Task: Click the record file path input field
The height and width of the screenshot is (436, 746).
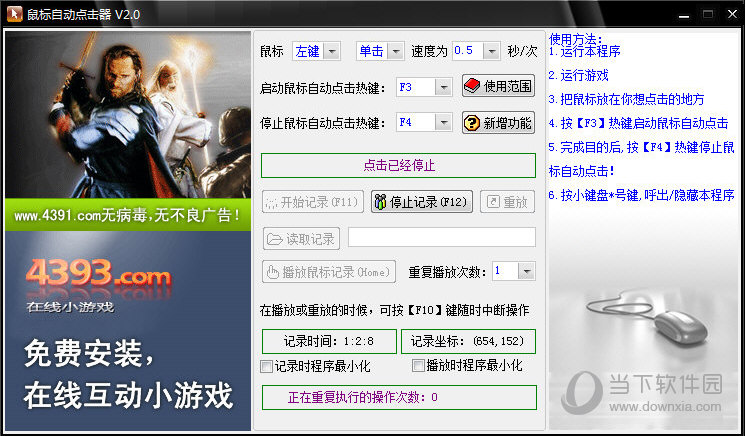Action: [x=441, y=238]
